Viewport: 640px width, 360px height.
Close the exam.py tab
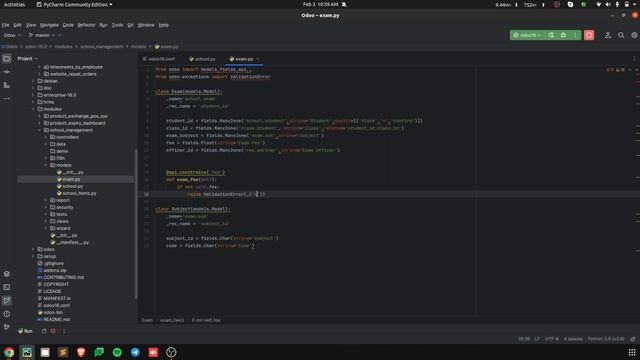click(x=258, y=59)
